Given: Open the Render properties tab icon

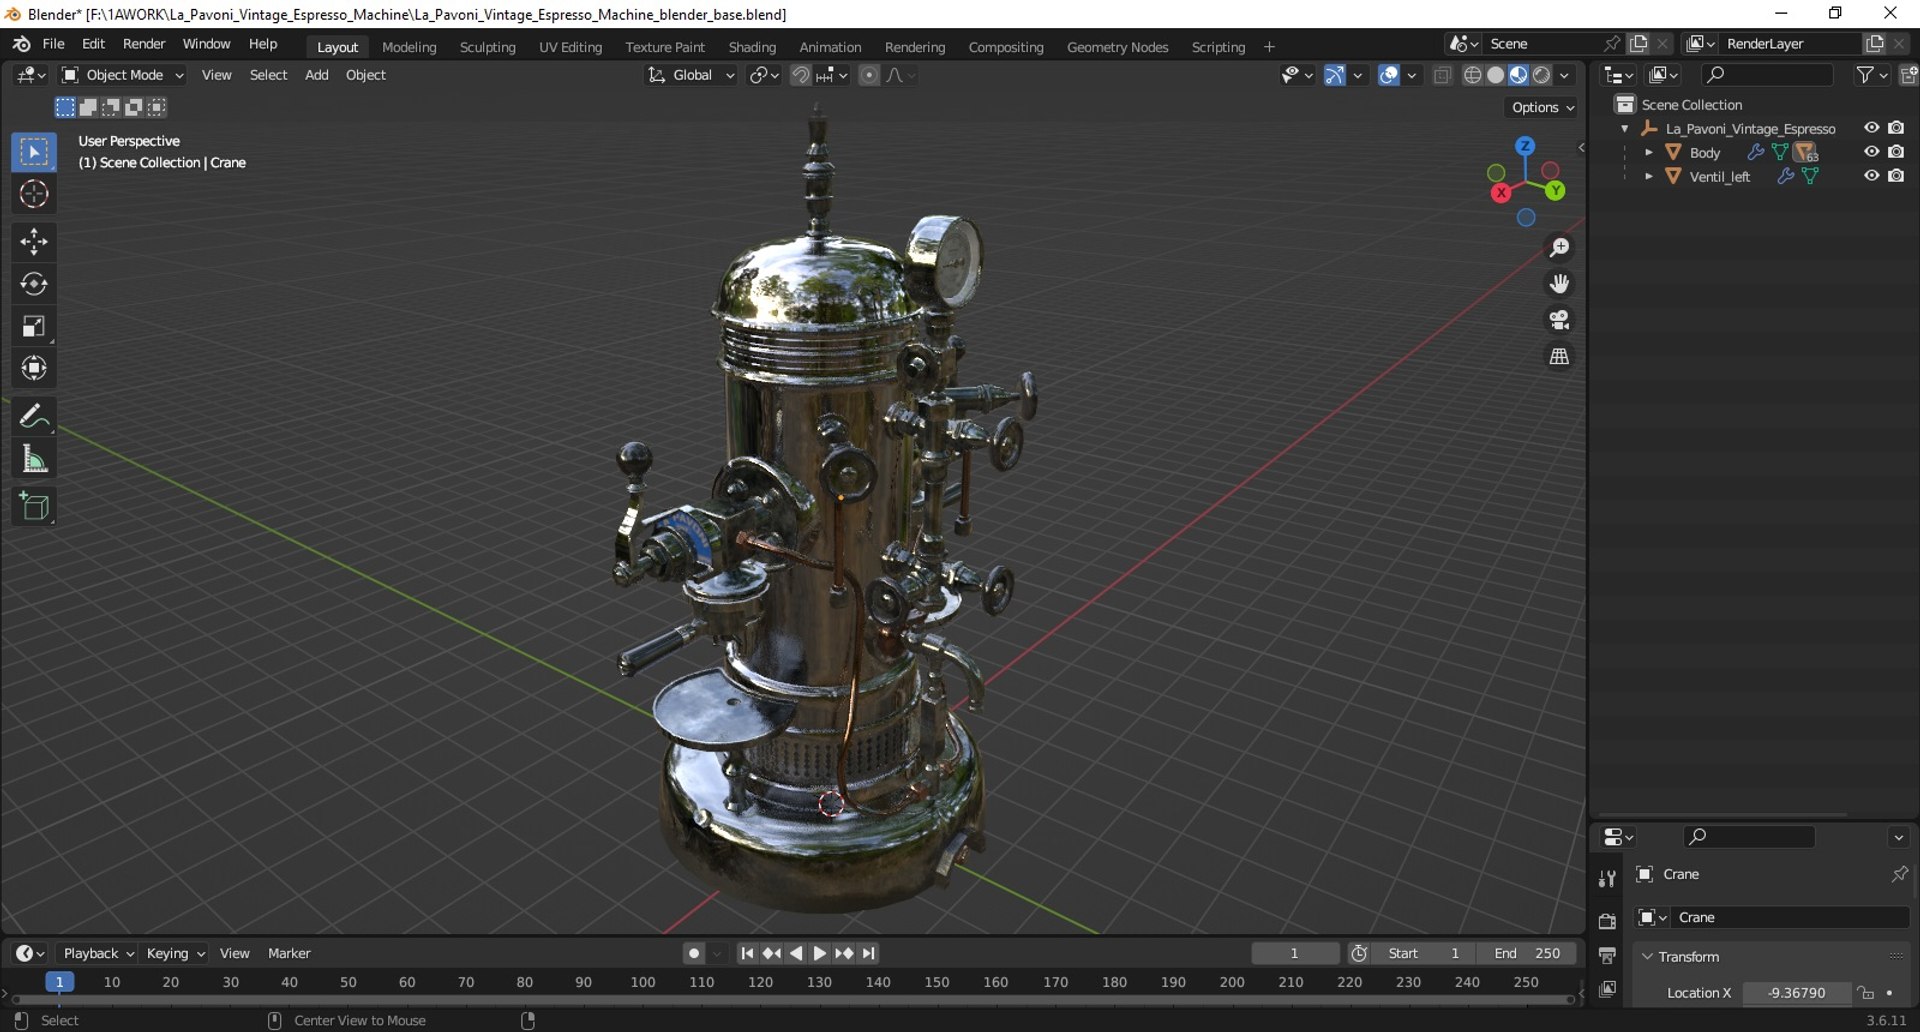Looking at the screenshot, I should coord(1607,921).
